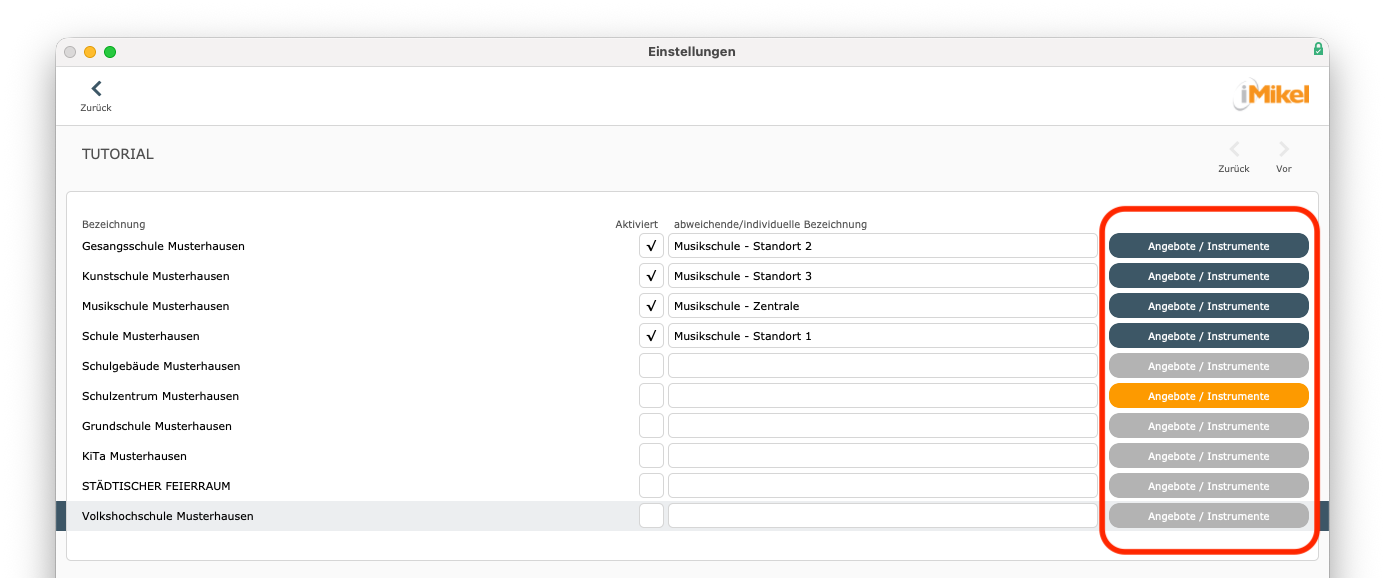Click the field containing Musikschule - Zentrale
The image size is (1385, 578).
click(x=882, y=306)
